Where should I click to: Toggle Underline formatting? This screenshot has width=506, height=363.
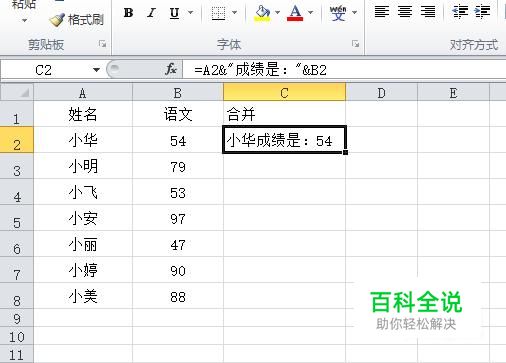(x=174, y=13)
